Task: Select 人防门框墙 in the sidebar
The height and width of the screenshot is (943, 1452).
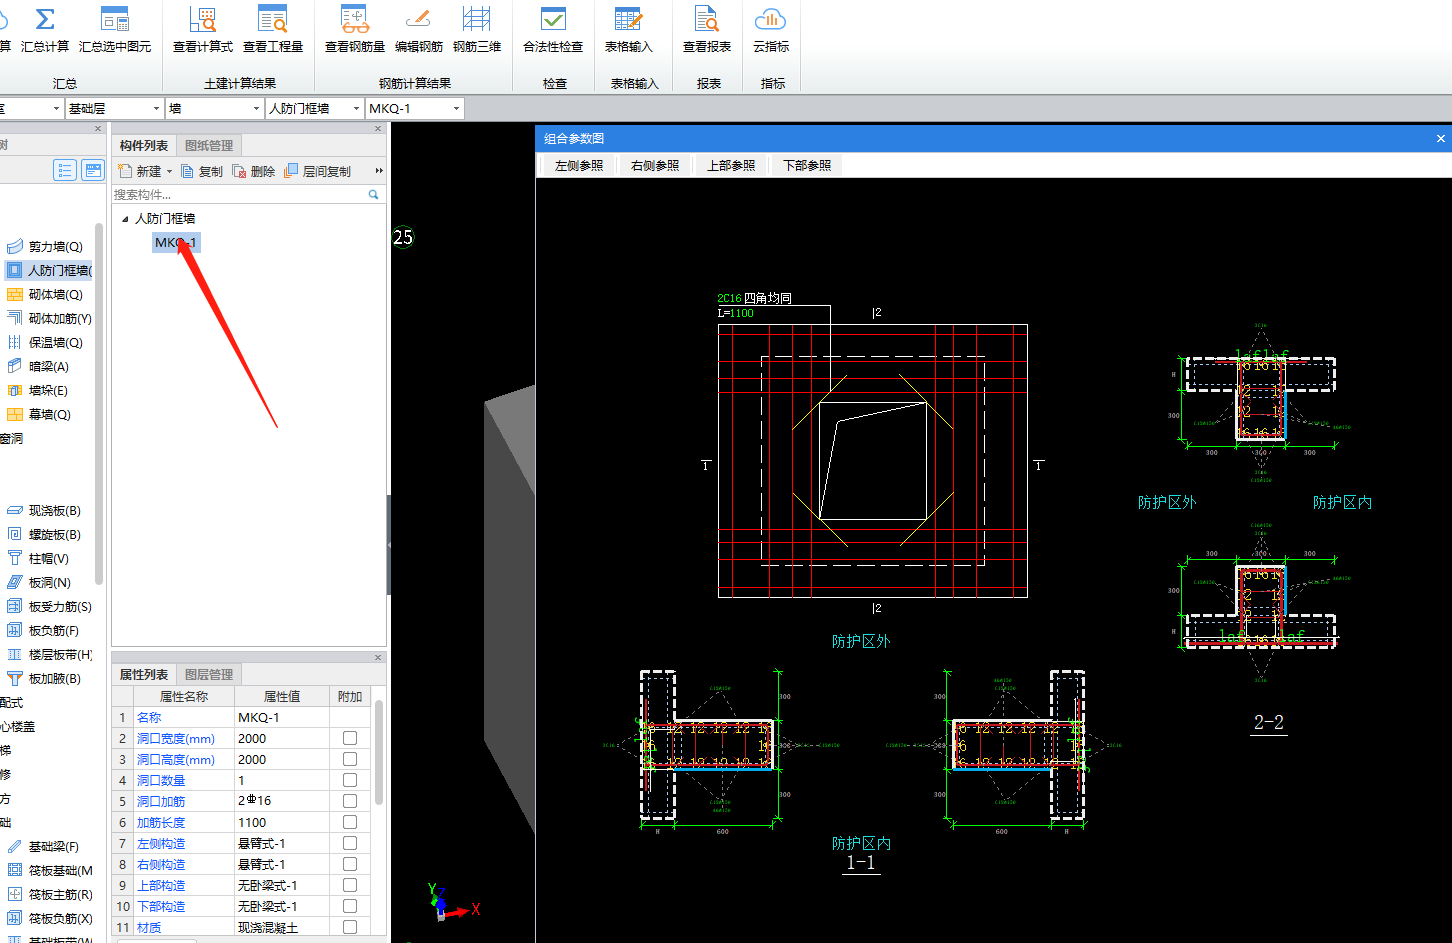Action: (x=48, y=270)
